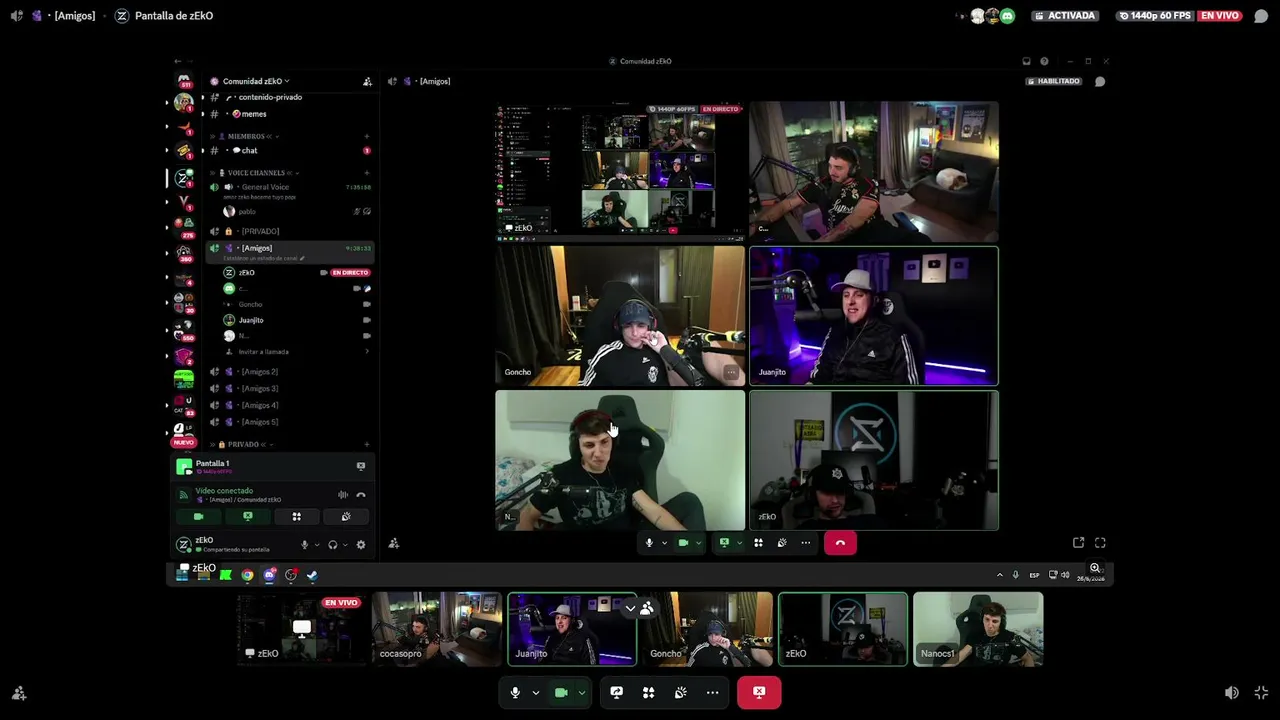Toggle microphone in shared call control bar
The image size is (1280, 720).
[x=649, y=543]
